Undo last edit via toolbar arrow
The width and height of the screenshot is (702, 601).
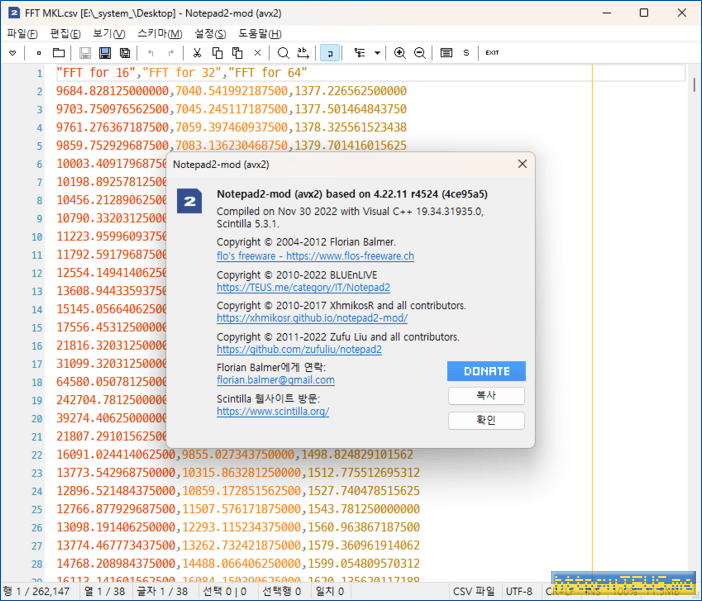pyautogui.click(x=151, y=53)
